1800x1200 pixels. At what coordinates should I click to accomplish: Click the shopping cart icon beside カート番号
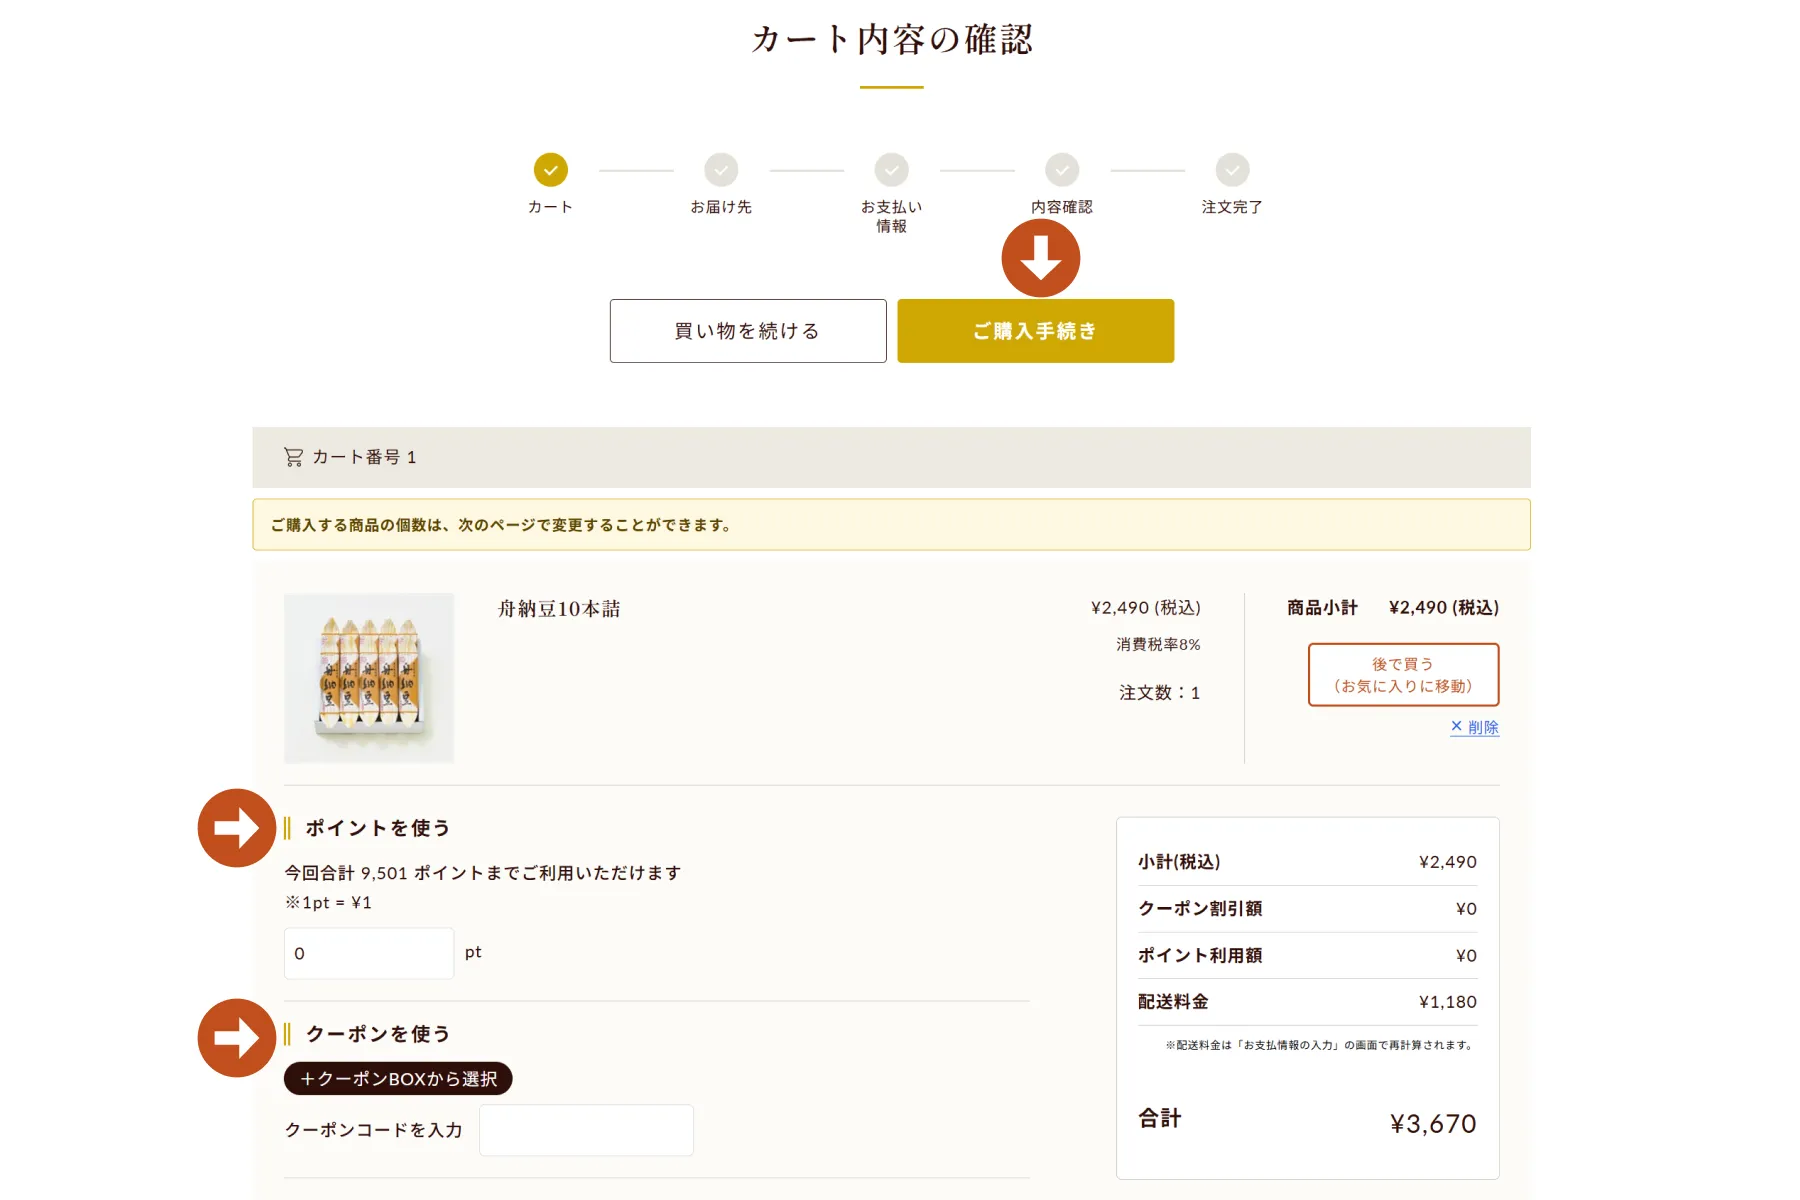(x=293, y=457)
